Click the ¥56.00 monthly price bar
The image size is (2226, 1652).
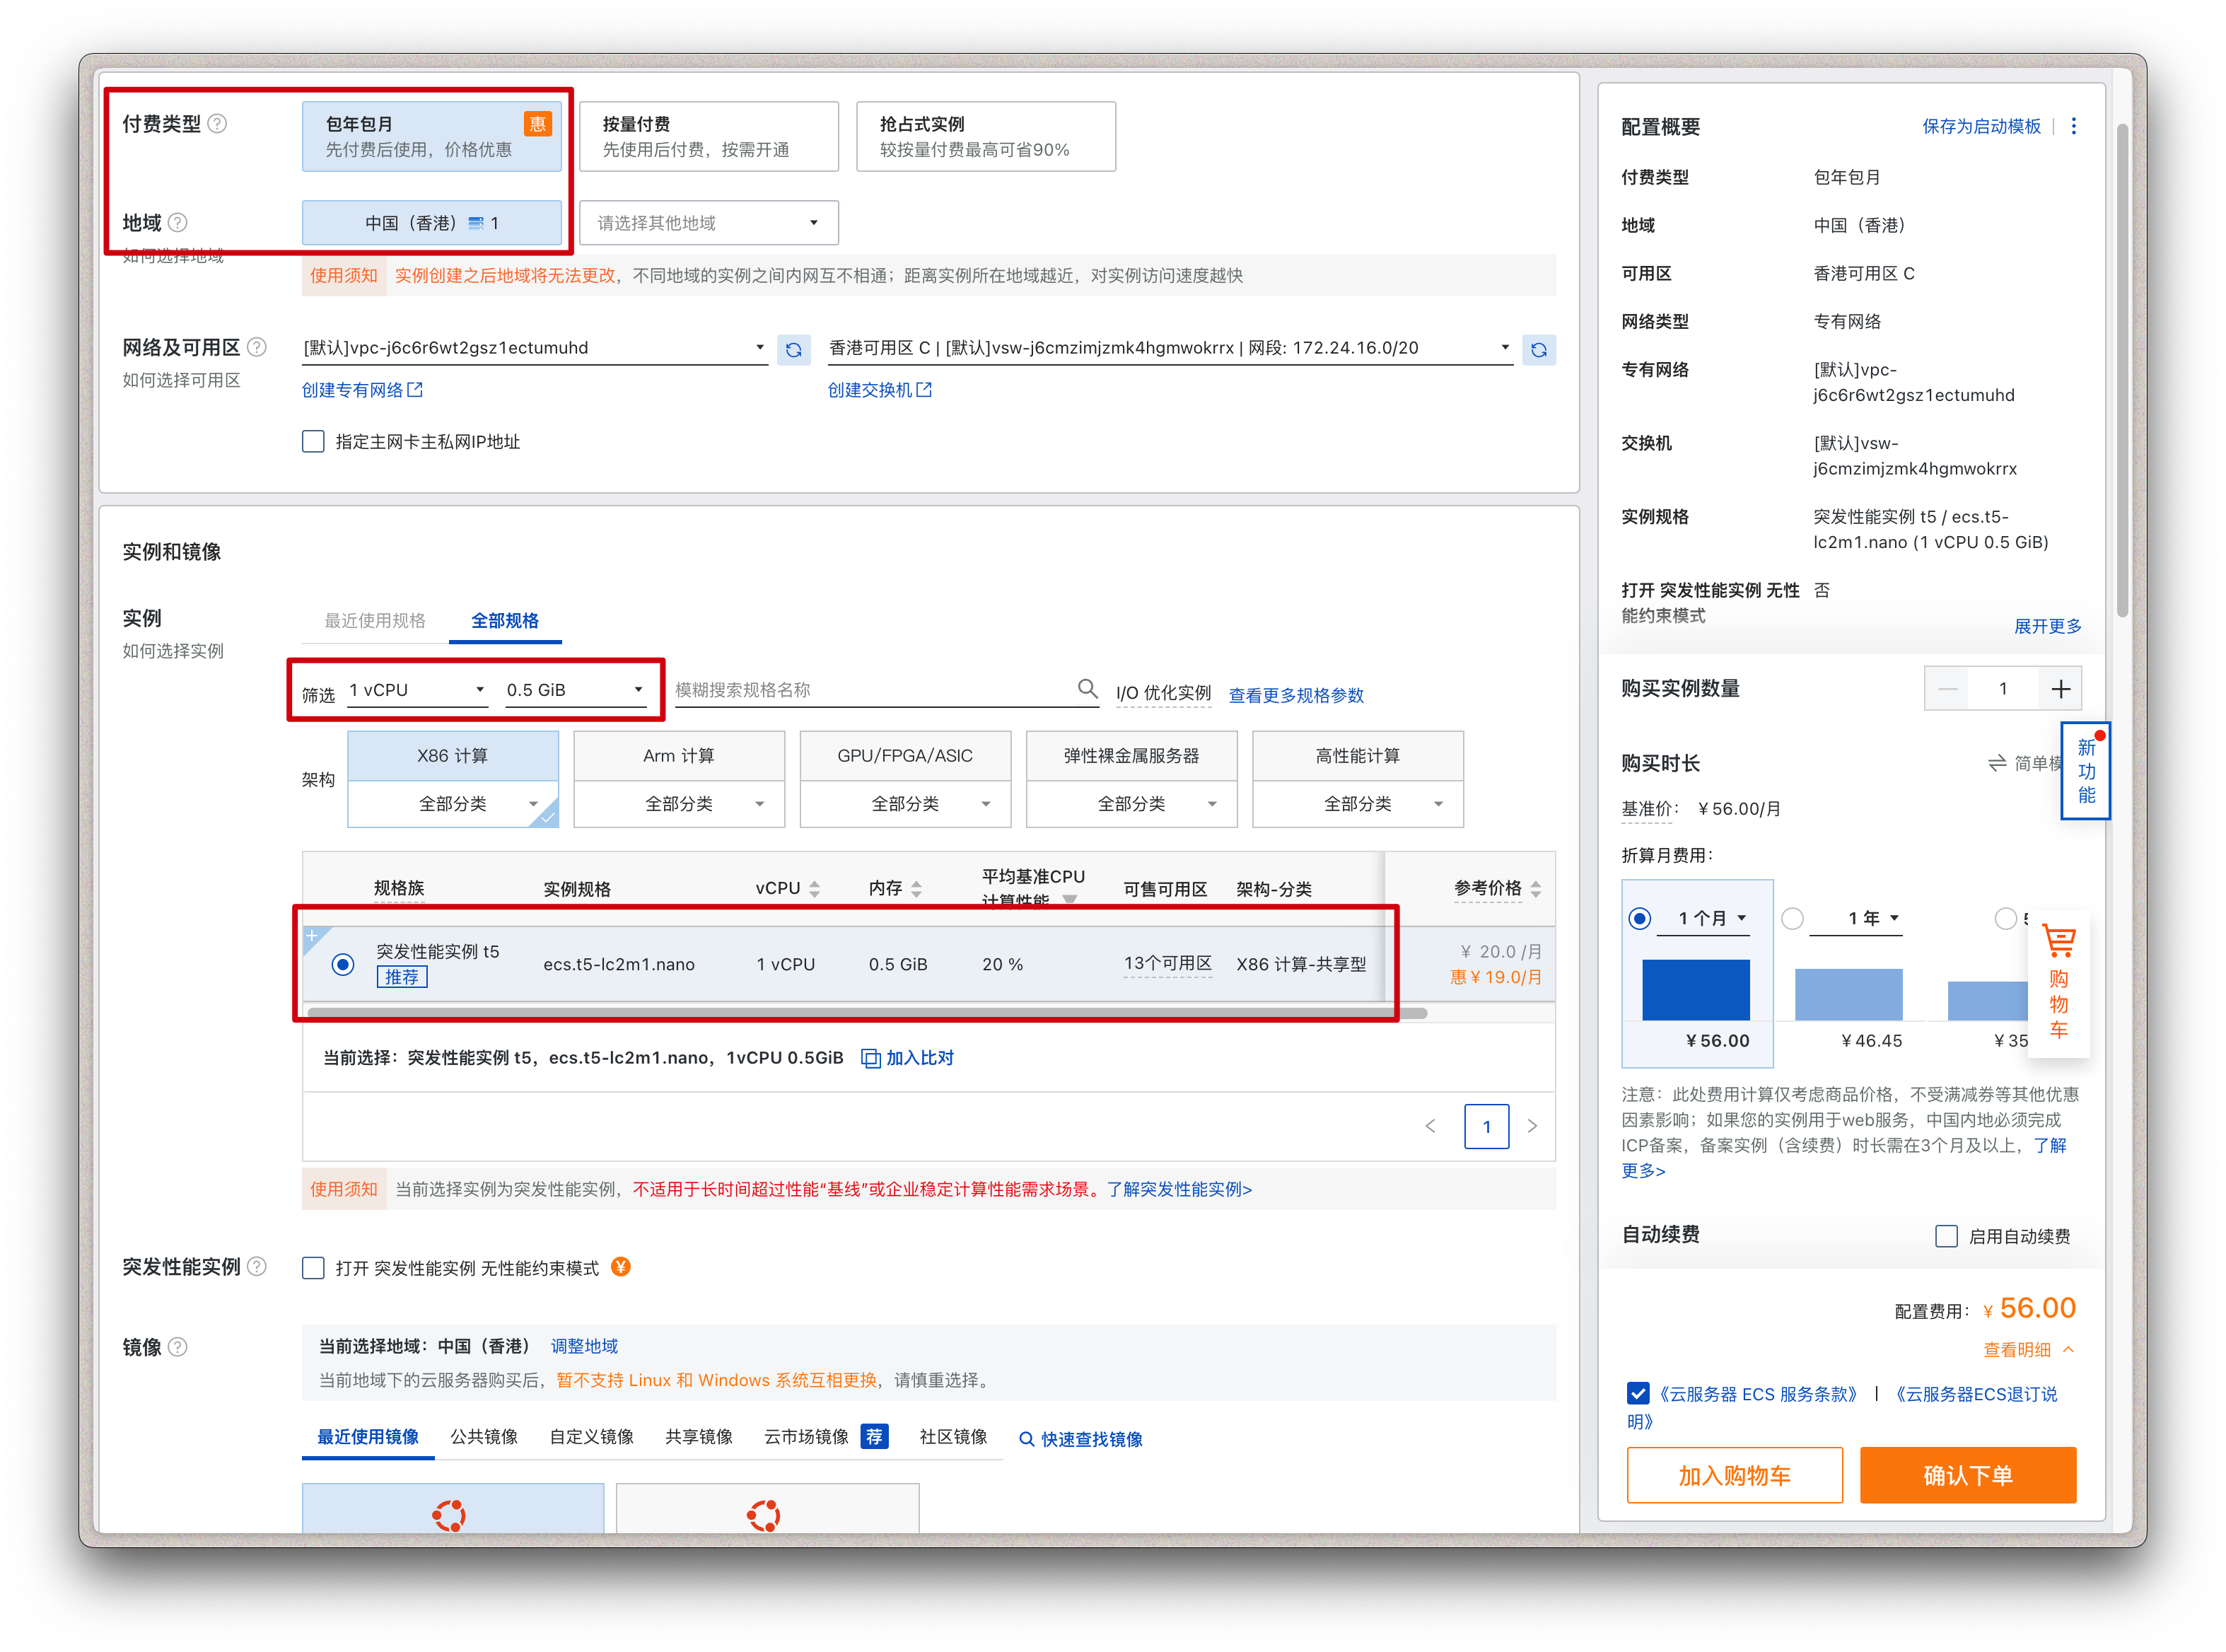tap(1696, 990)
